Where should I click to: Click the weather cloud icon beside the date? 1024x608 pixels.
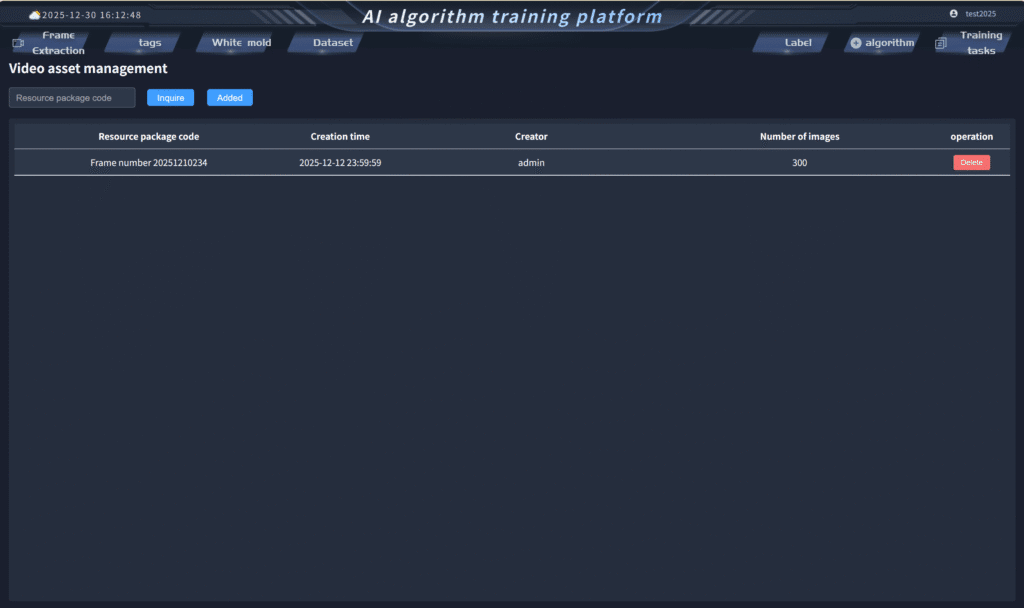tap(35, 15)
